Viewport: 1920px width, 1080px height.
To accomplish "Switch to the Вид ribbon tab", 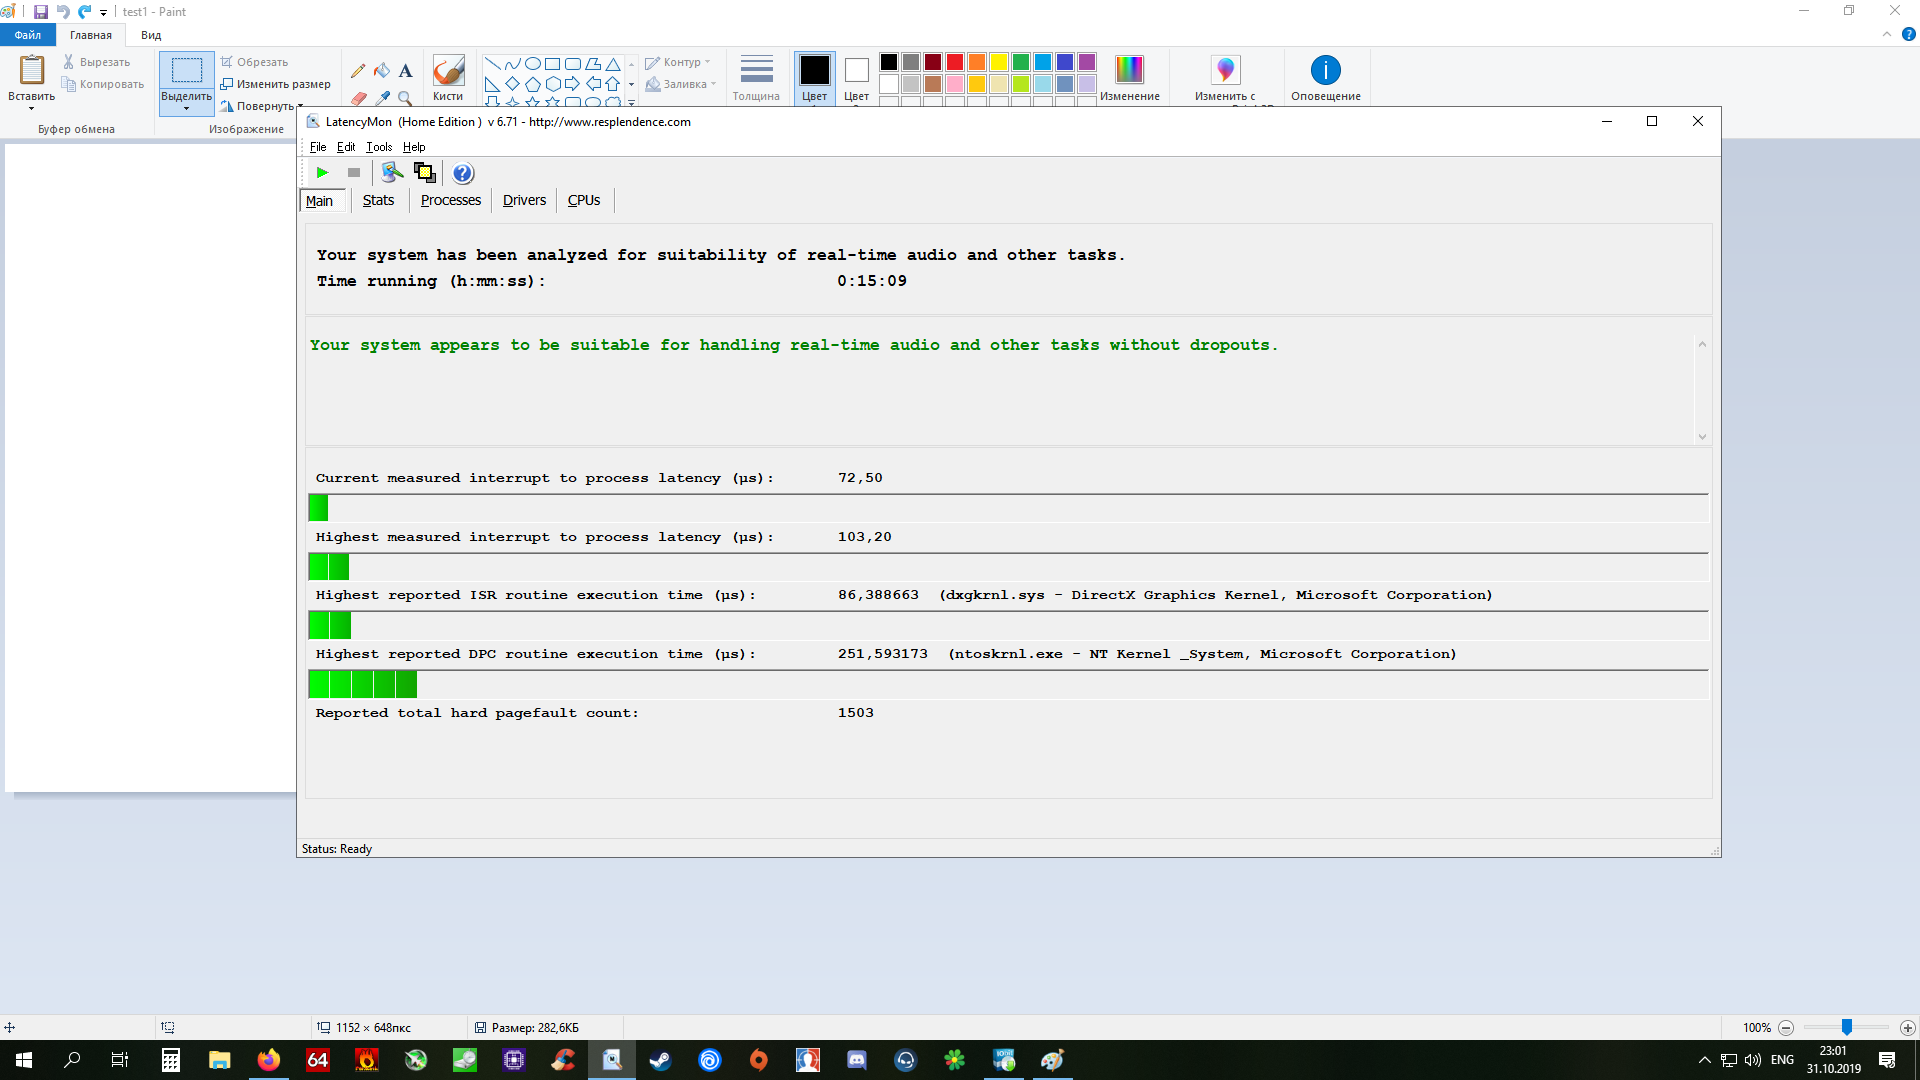I will pos(151,35).
